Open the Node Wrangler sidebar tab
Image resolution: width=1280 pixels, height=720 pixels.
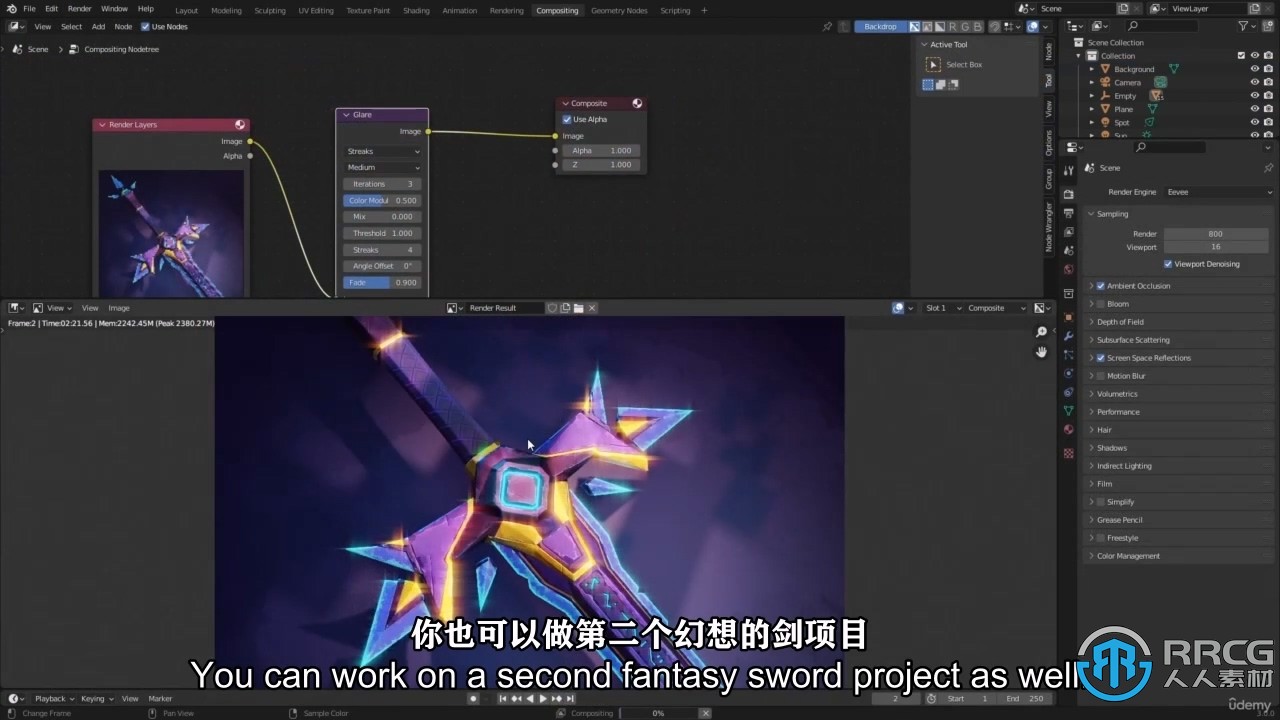click(x=1049, y=226)
